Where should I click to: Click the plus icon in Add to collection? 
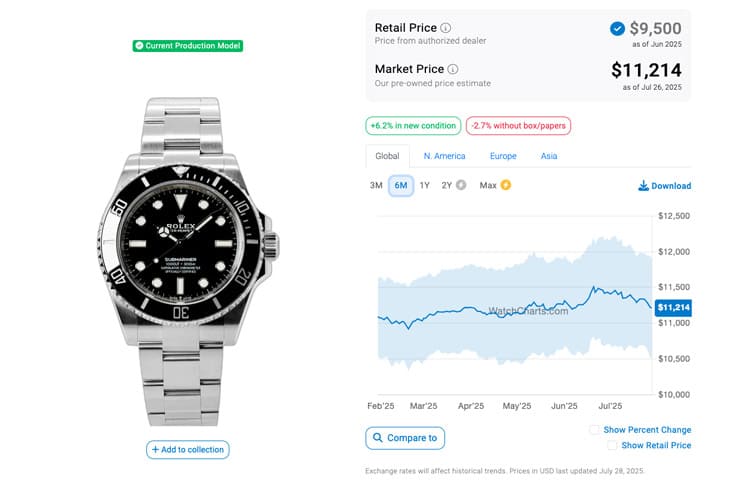click(156, 450)
